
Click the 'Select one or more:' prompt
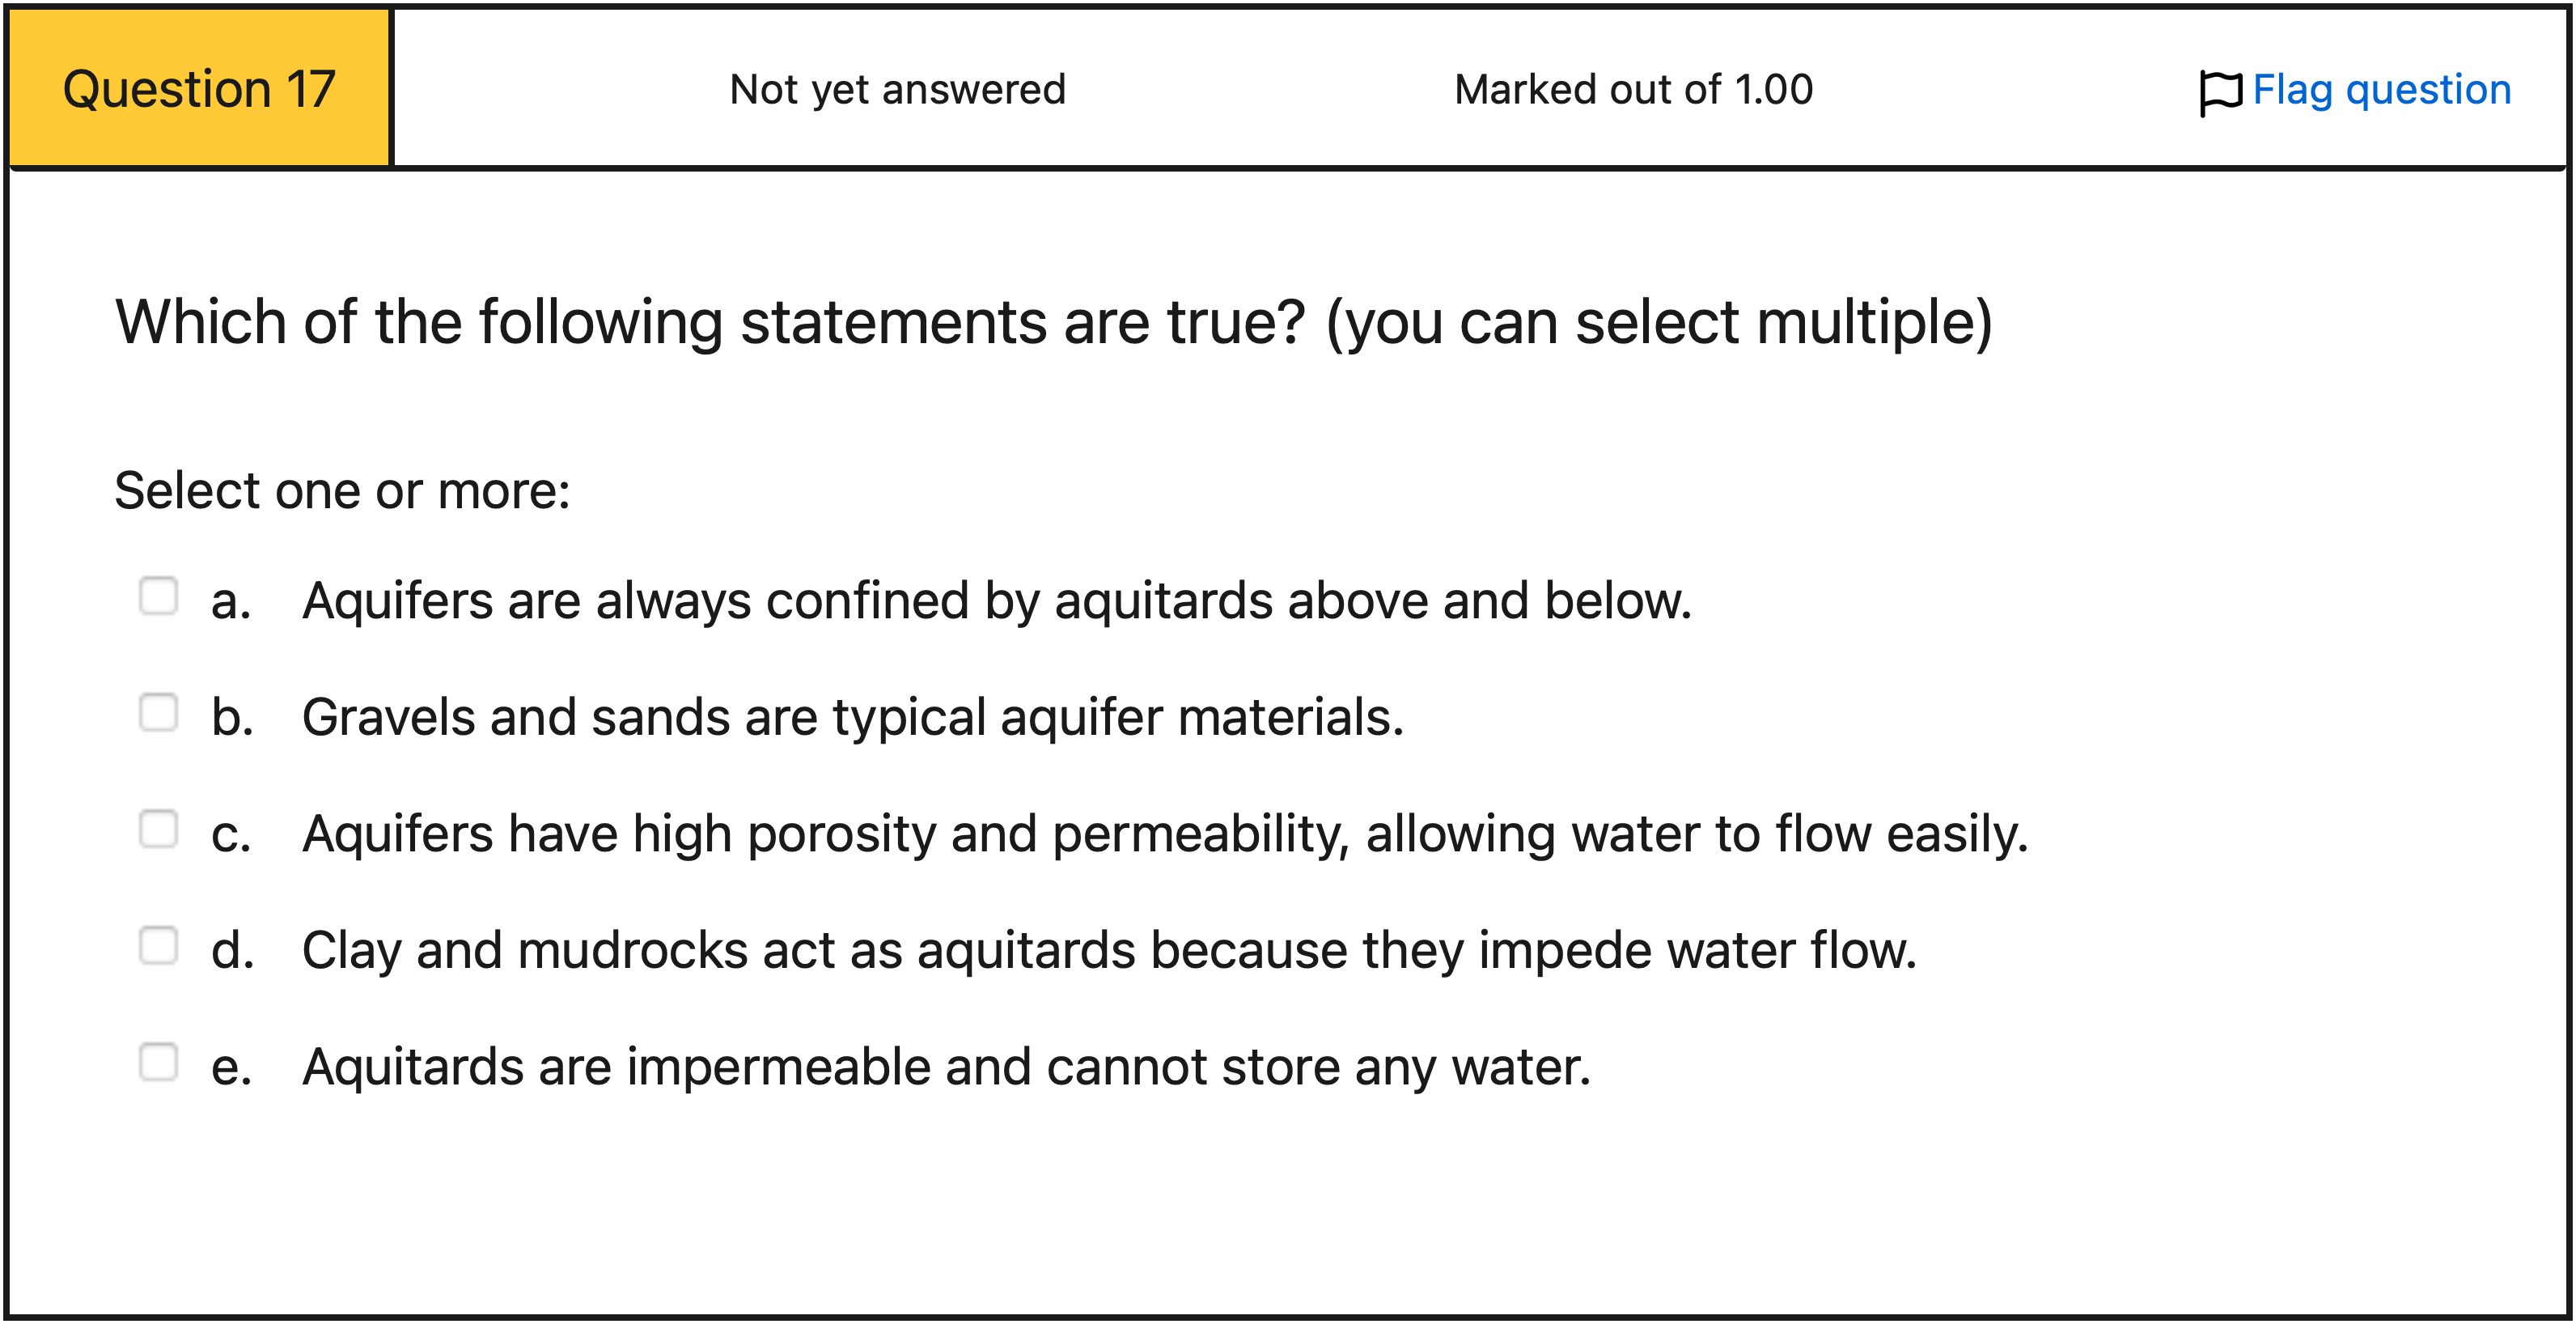click(x=342, y=491)
